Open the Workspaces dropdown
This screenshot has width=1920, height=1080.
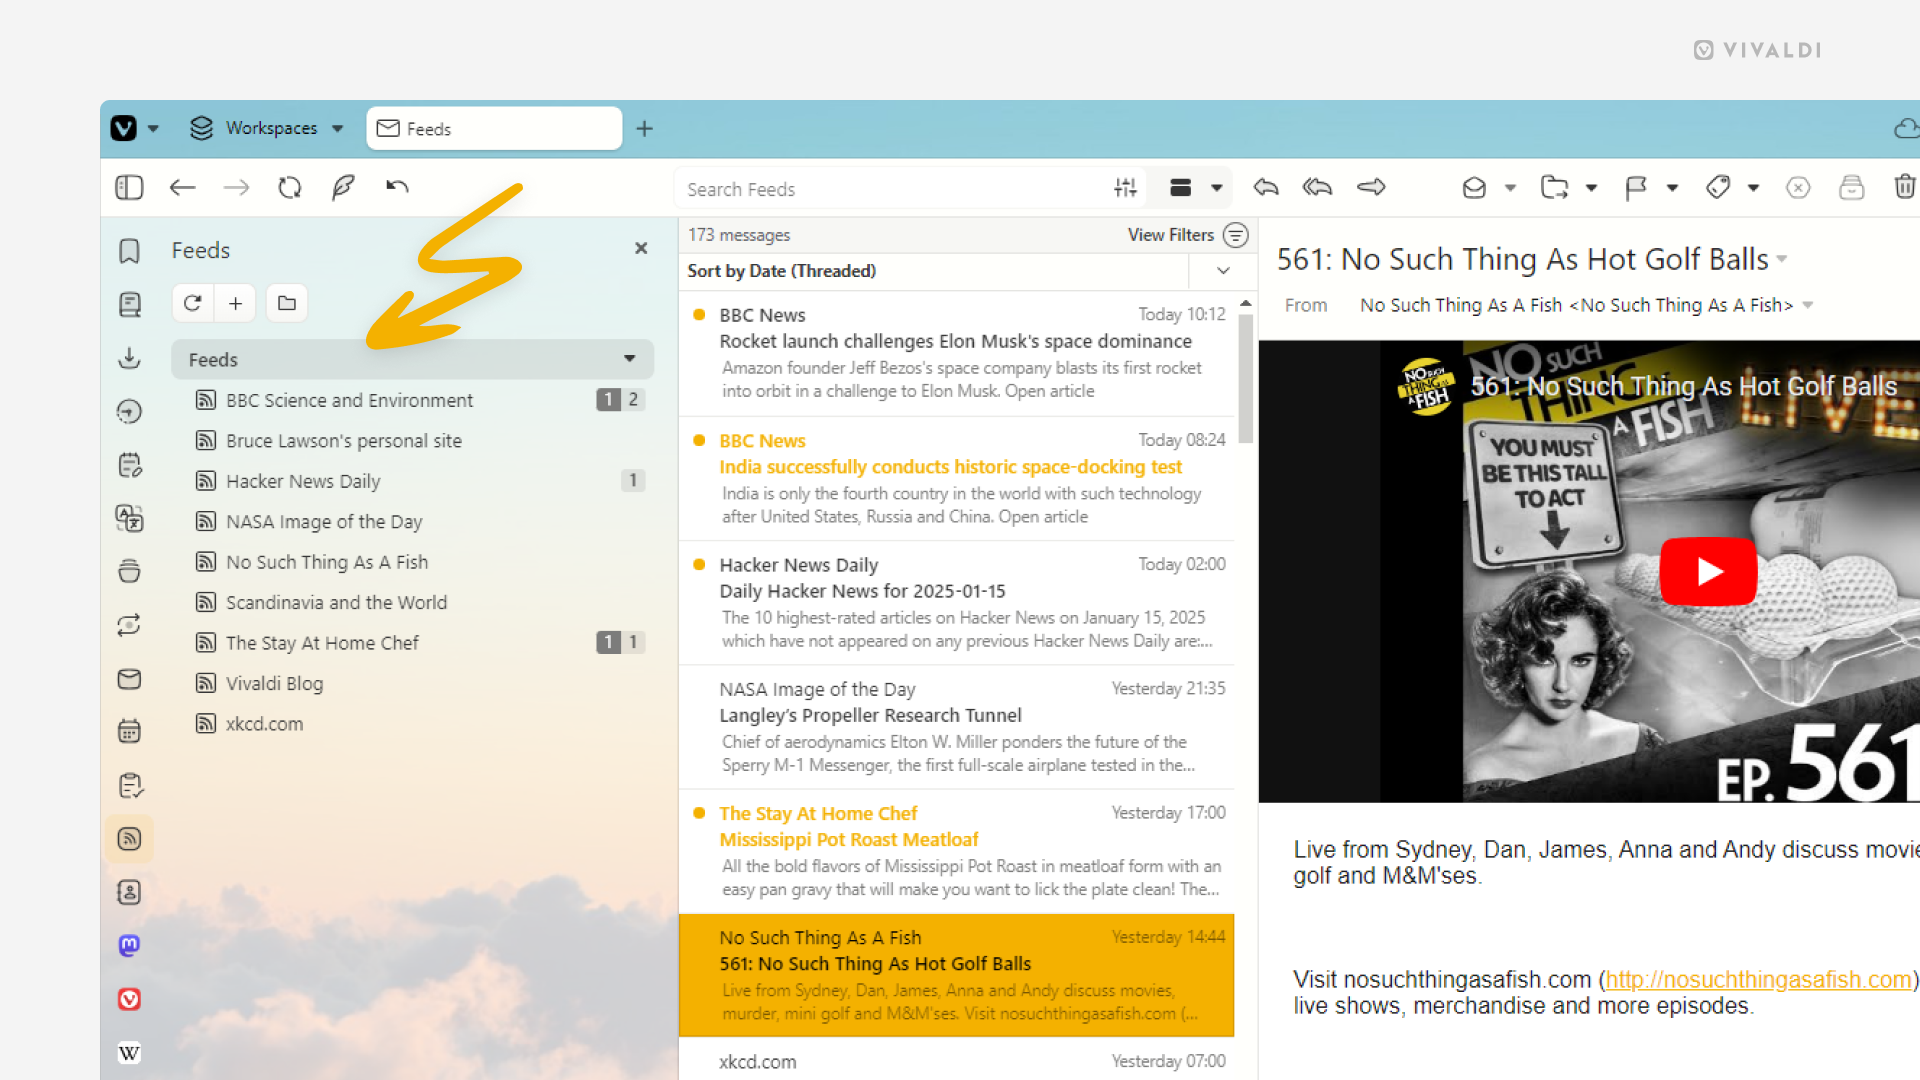[267, 128]
